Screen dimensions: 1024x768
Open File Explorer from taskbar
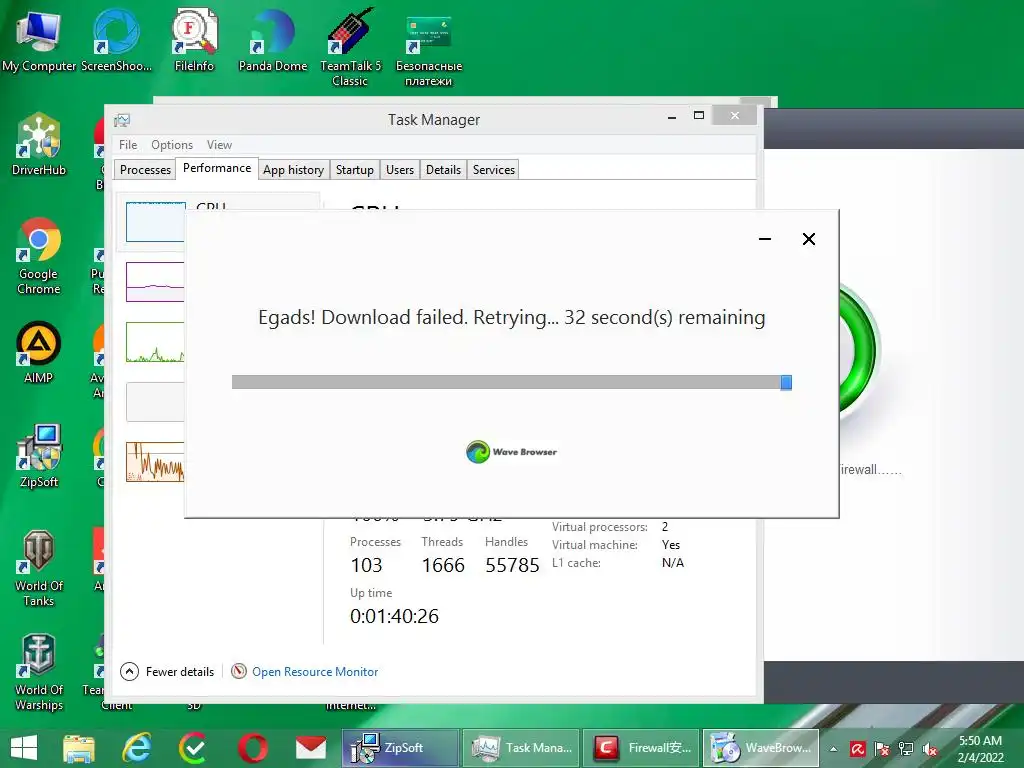(79, 748)
